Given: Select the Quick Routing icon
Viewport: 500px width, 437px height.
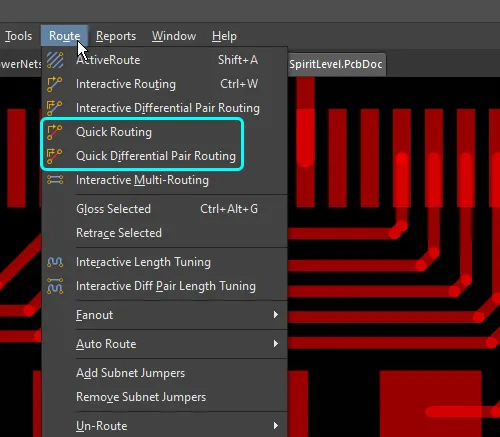Looking at the screenshot, I should coord(55,132).
